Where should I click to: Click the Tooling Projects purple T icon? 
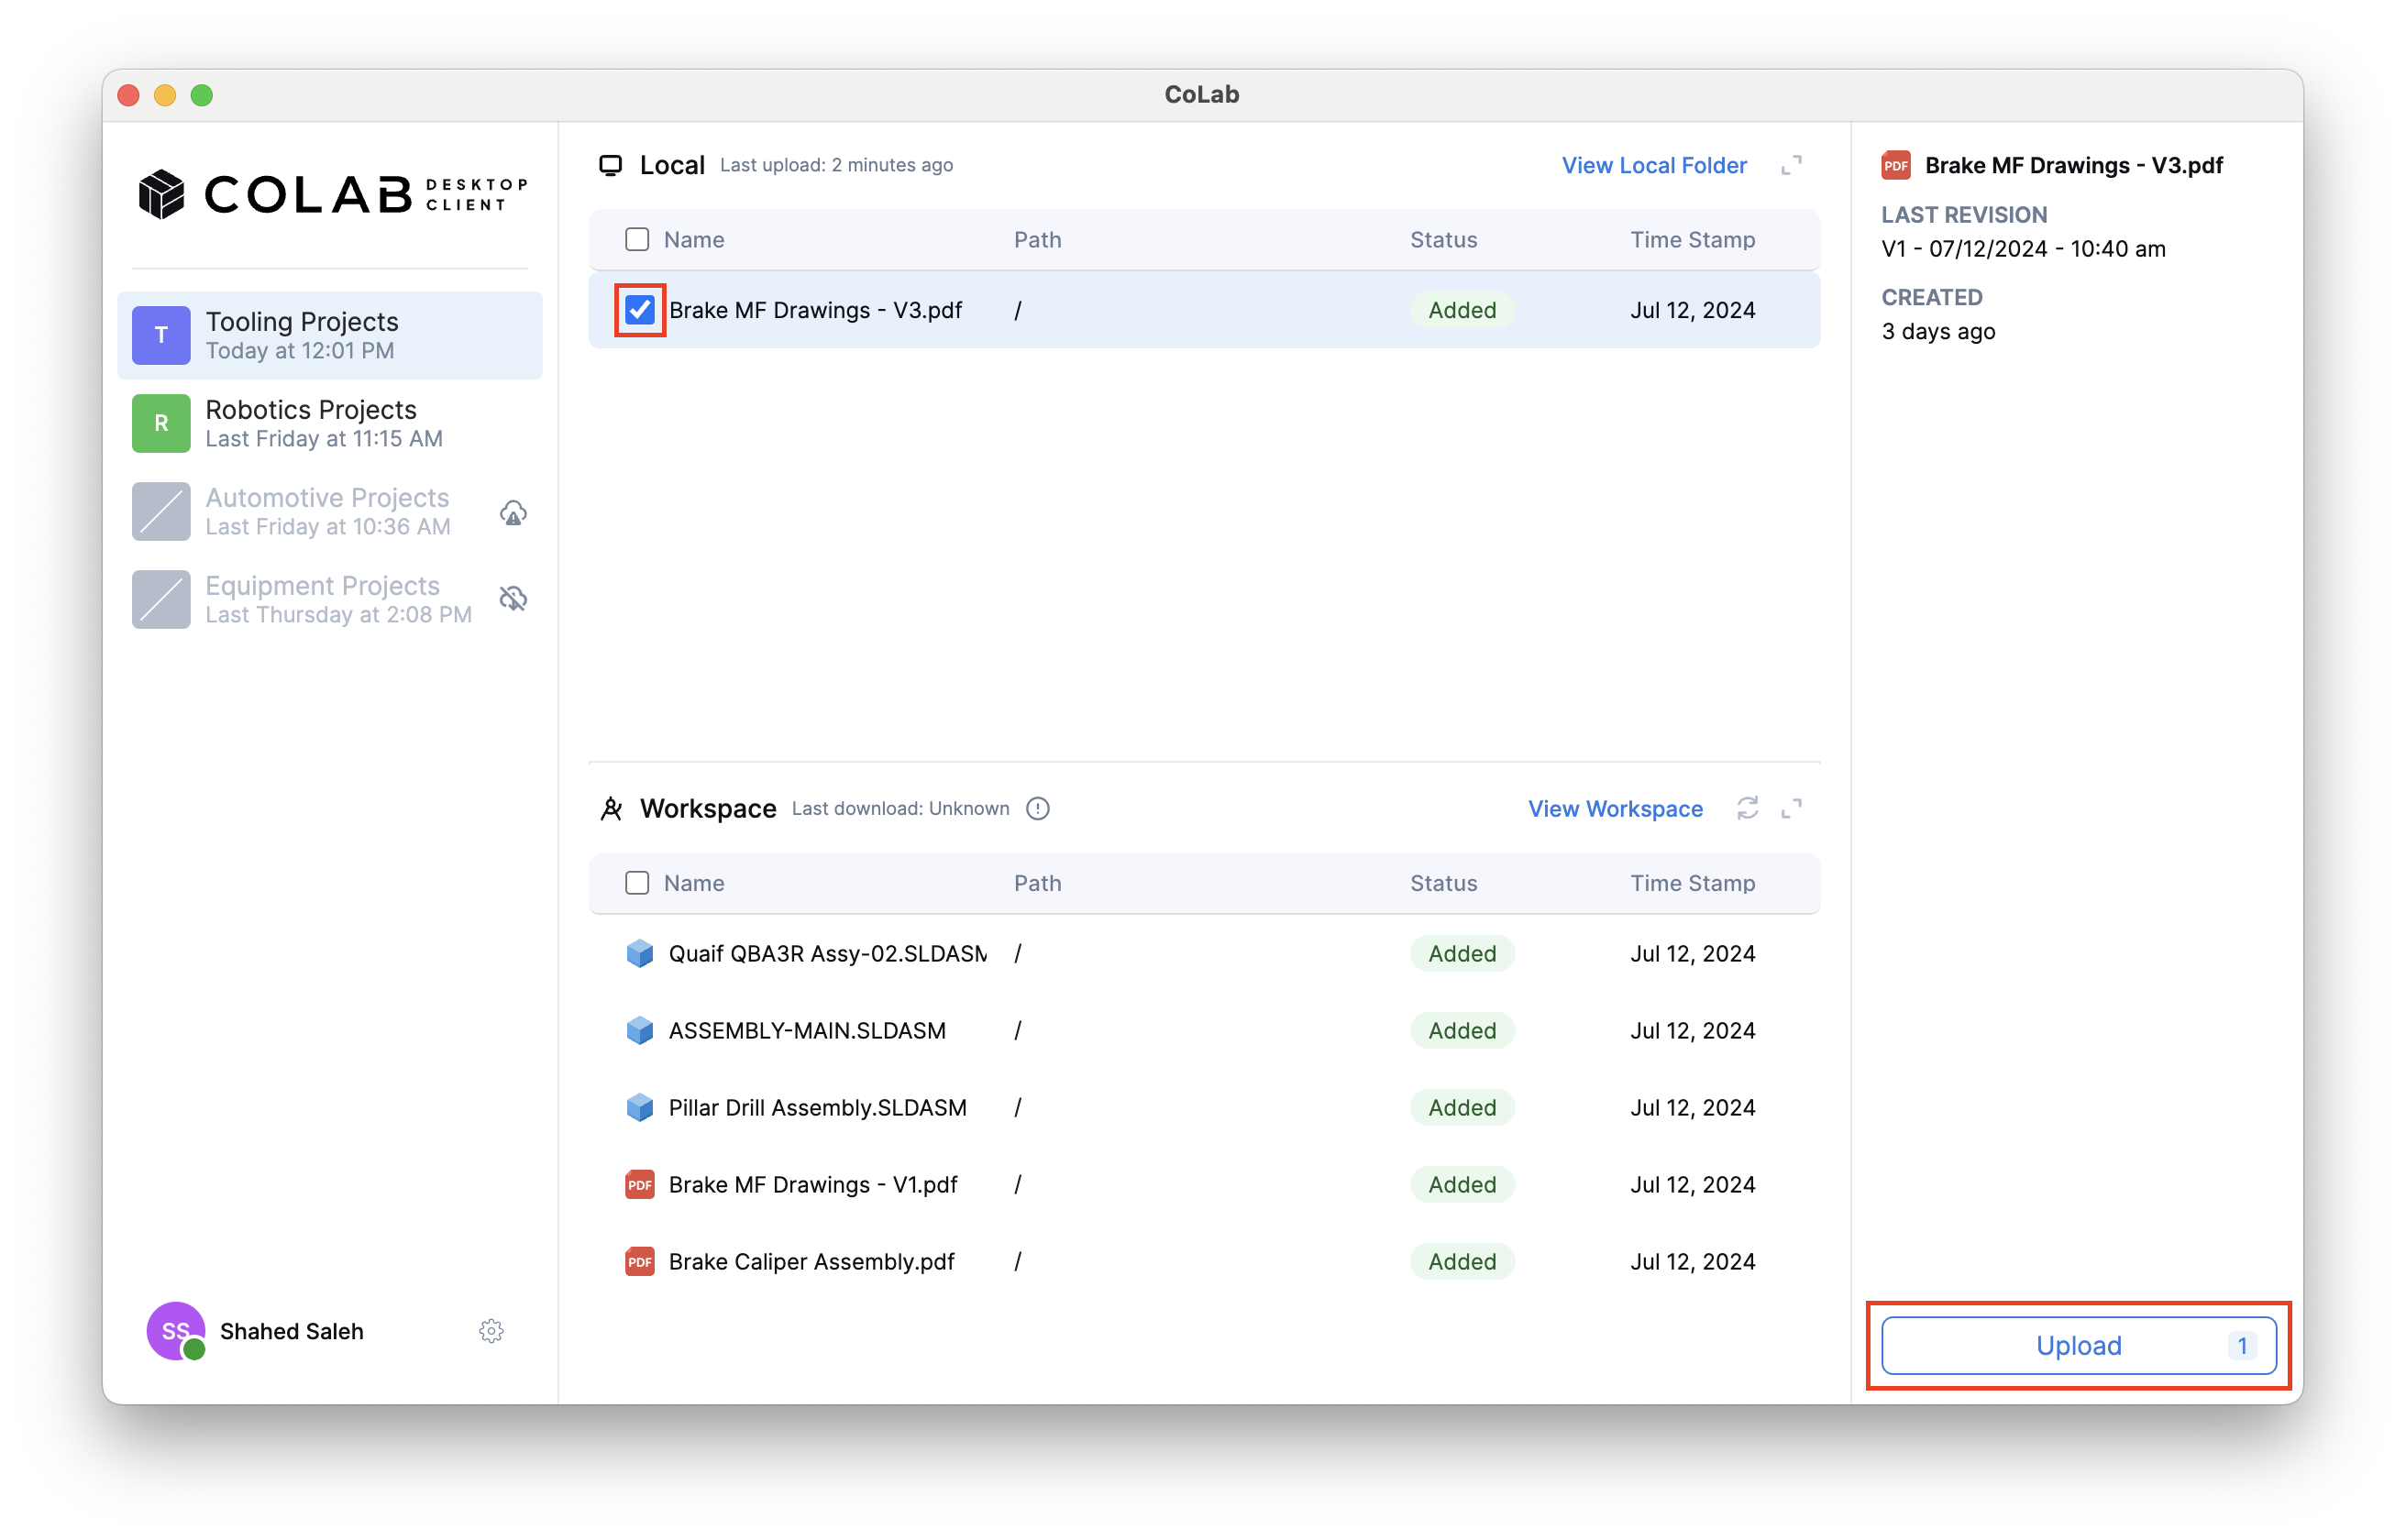pos(161,335)
